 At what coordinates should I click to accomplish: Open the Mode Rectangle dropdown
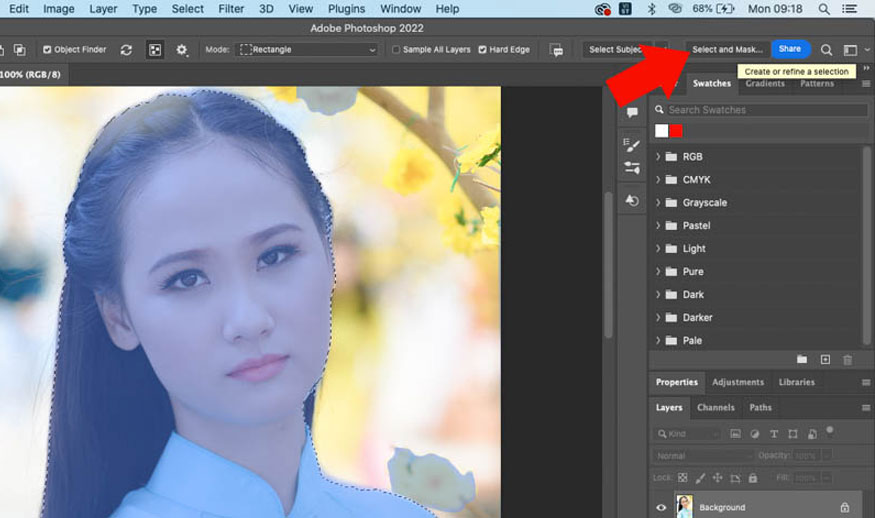(307, 50)
